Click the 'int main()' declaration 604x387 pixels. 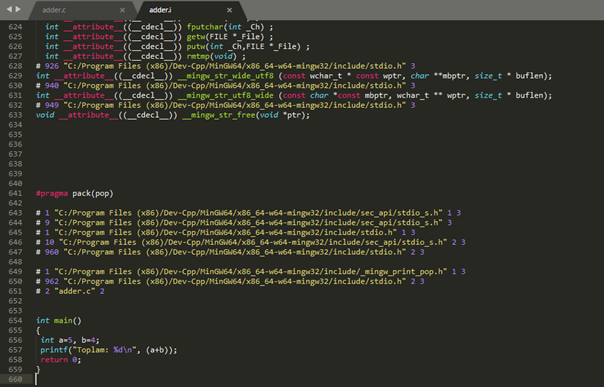[59, 320]
